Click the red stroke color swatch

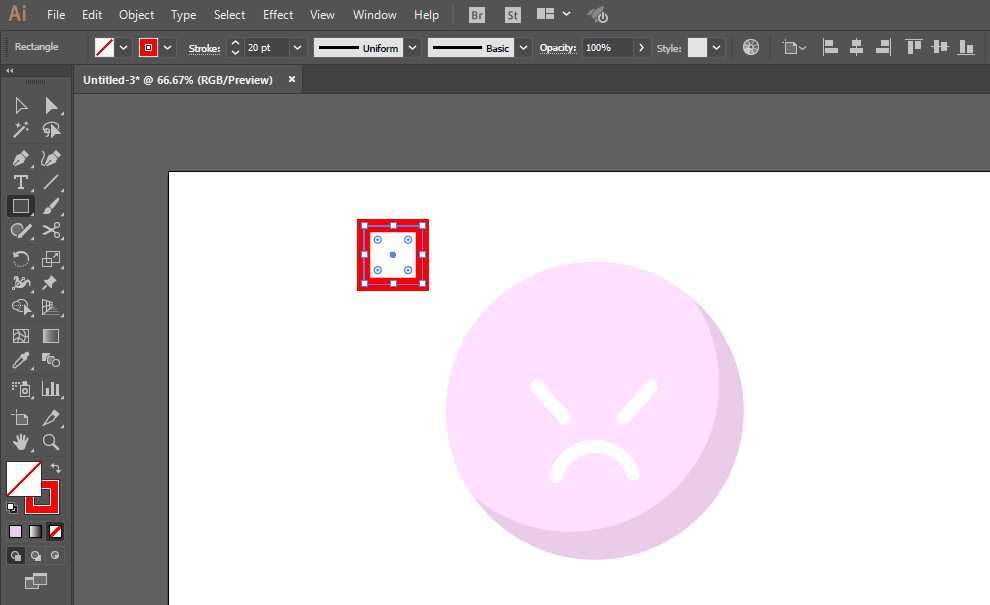click(148, 47)
